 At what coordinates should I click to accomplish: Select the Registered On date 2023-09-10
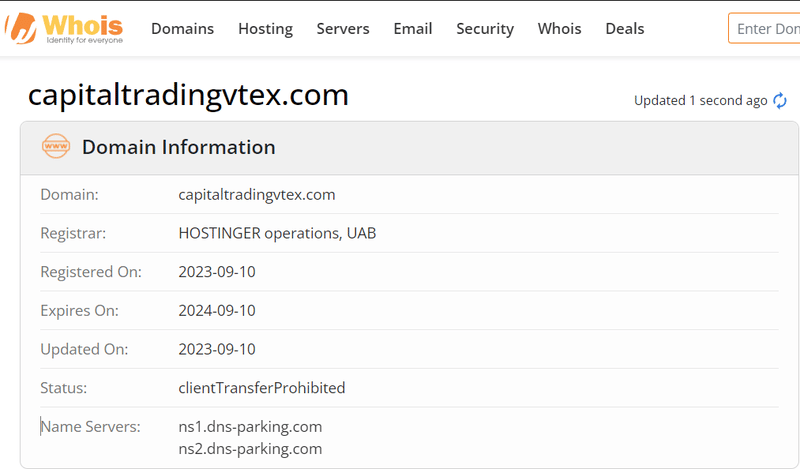tap(217, 271)
